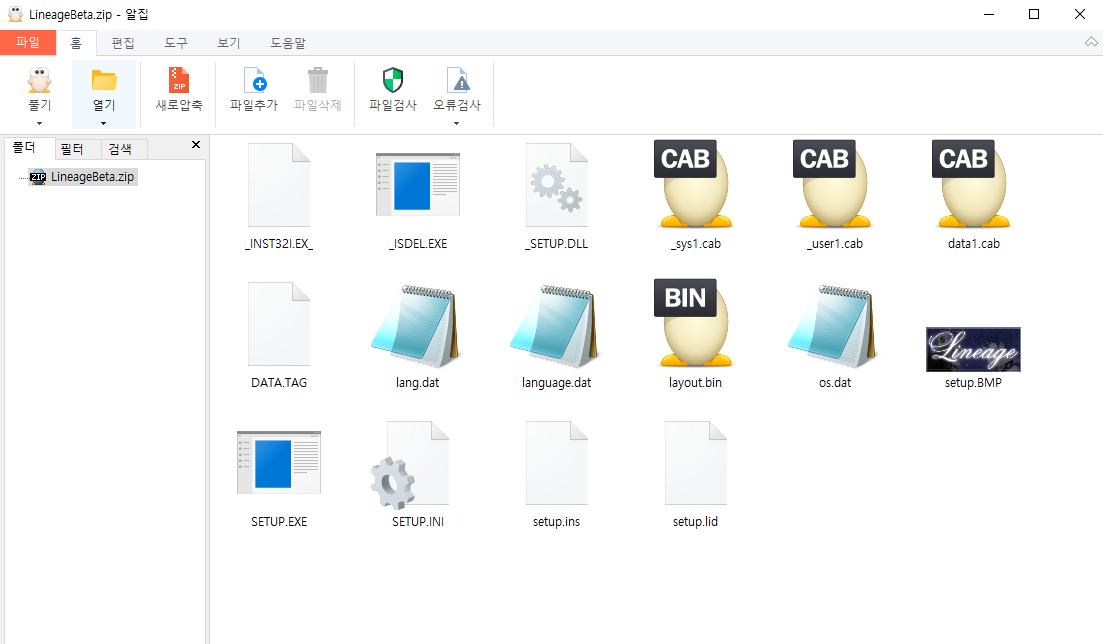
Task: Click the 파일추가 (add file) icon
Action: tap(254, 80)
